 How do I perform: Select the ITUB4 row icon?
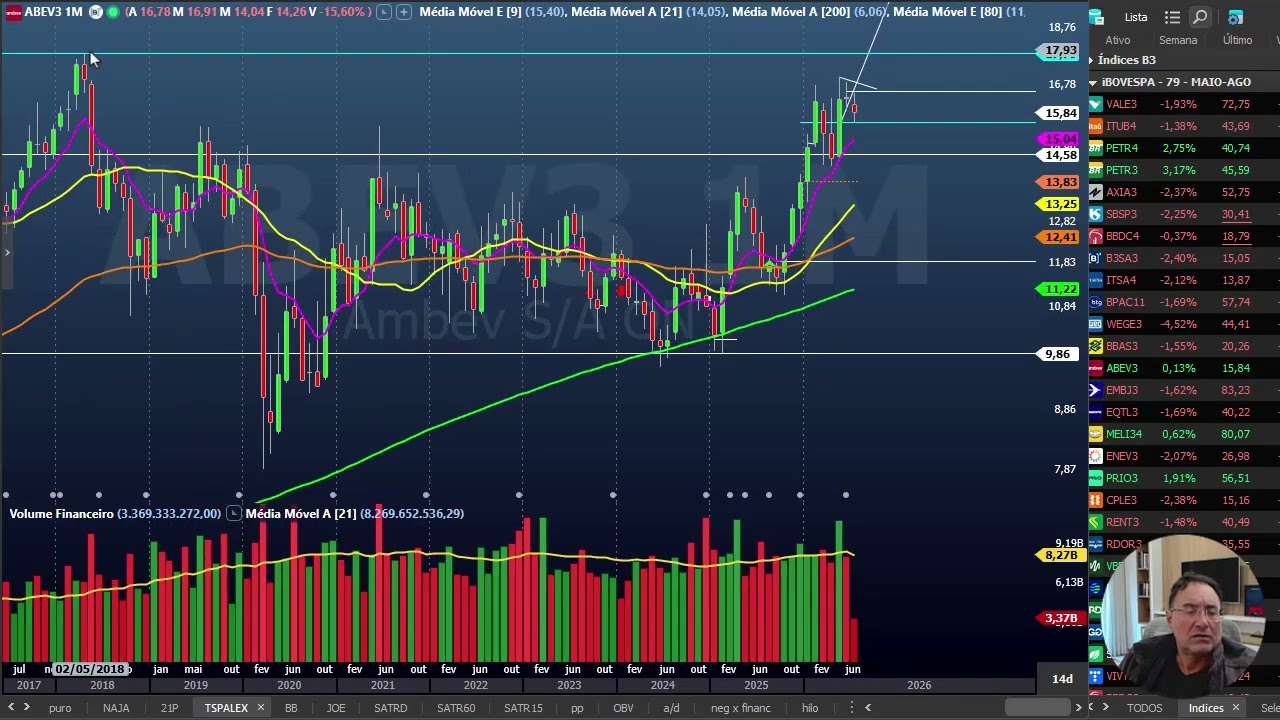1096,126
